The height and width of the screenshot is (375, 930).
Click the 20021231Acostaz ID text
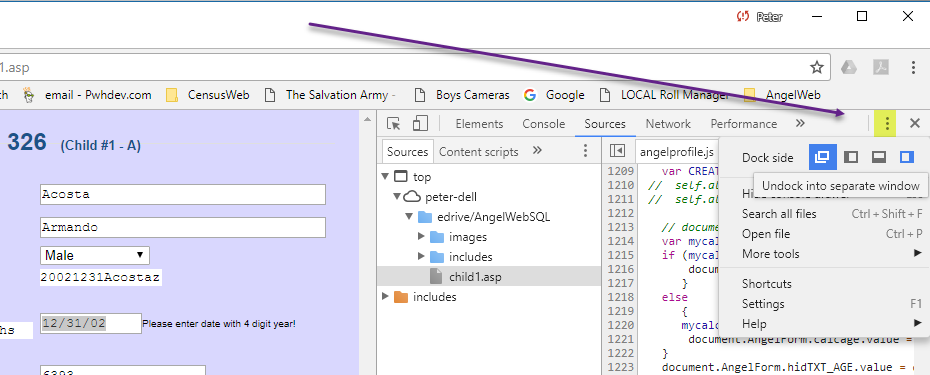click(x=101, y=277)
